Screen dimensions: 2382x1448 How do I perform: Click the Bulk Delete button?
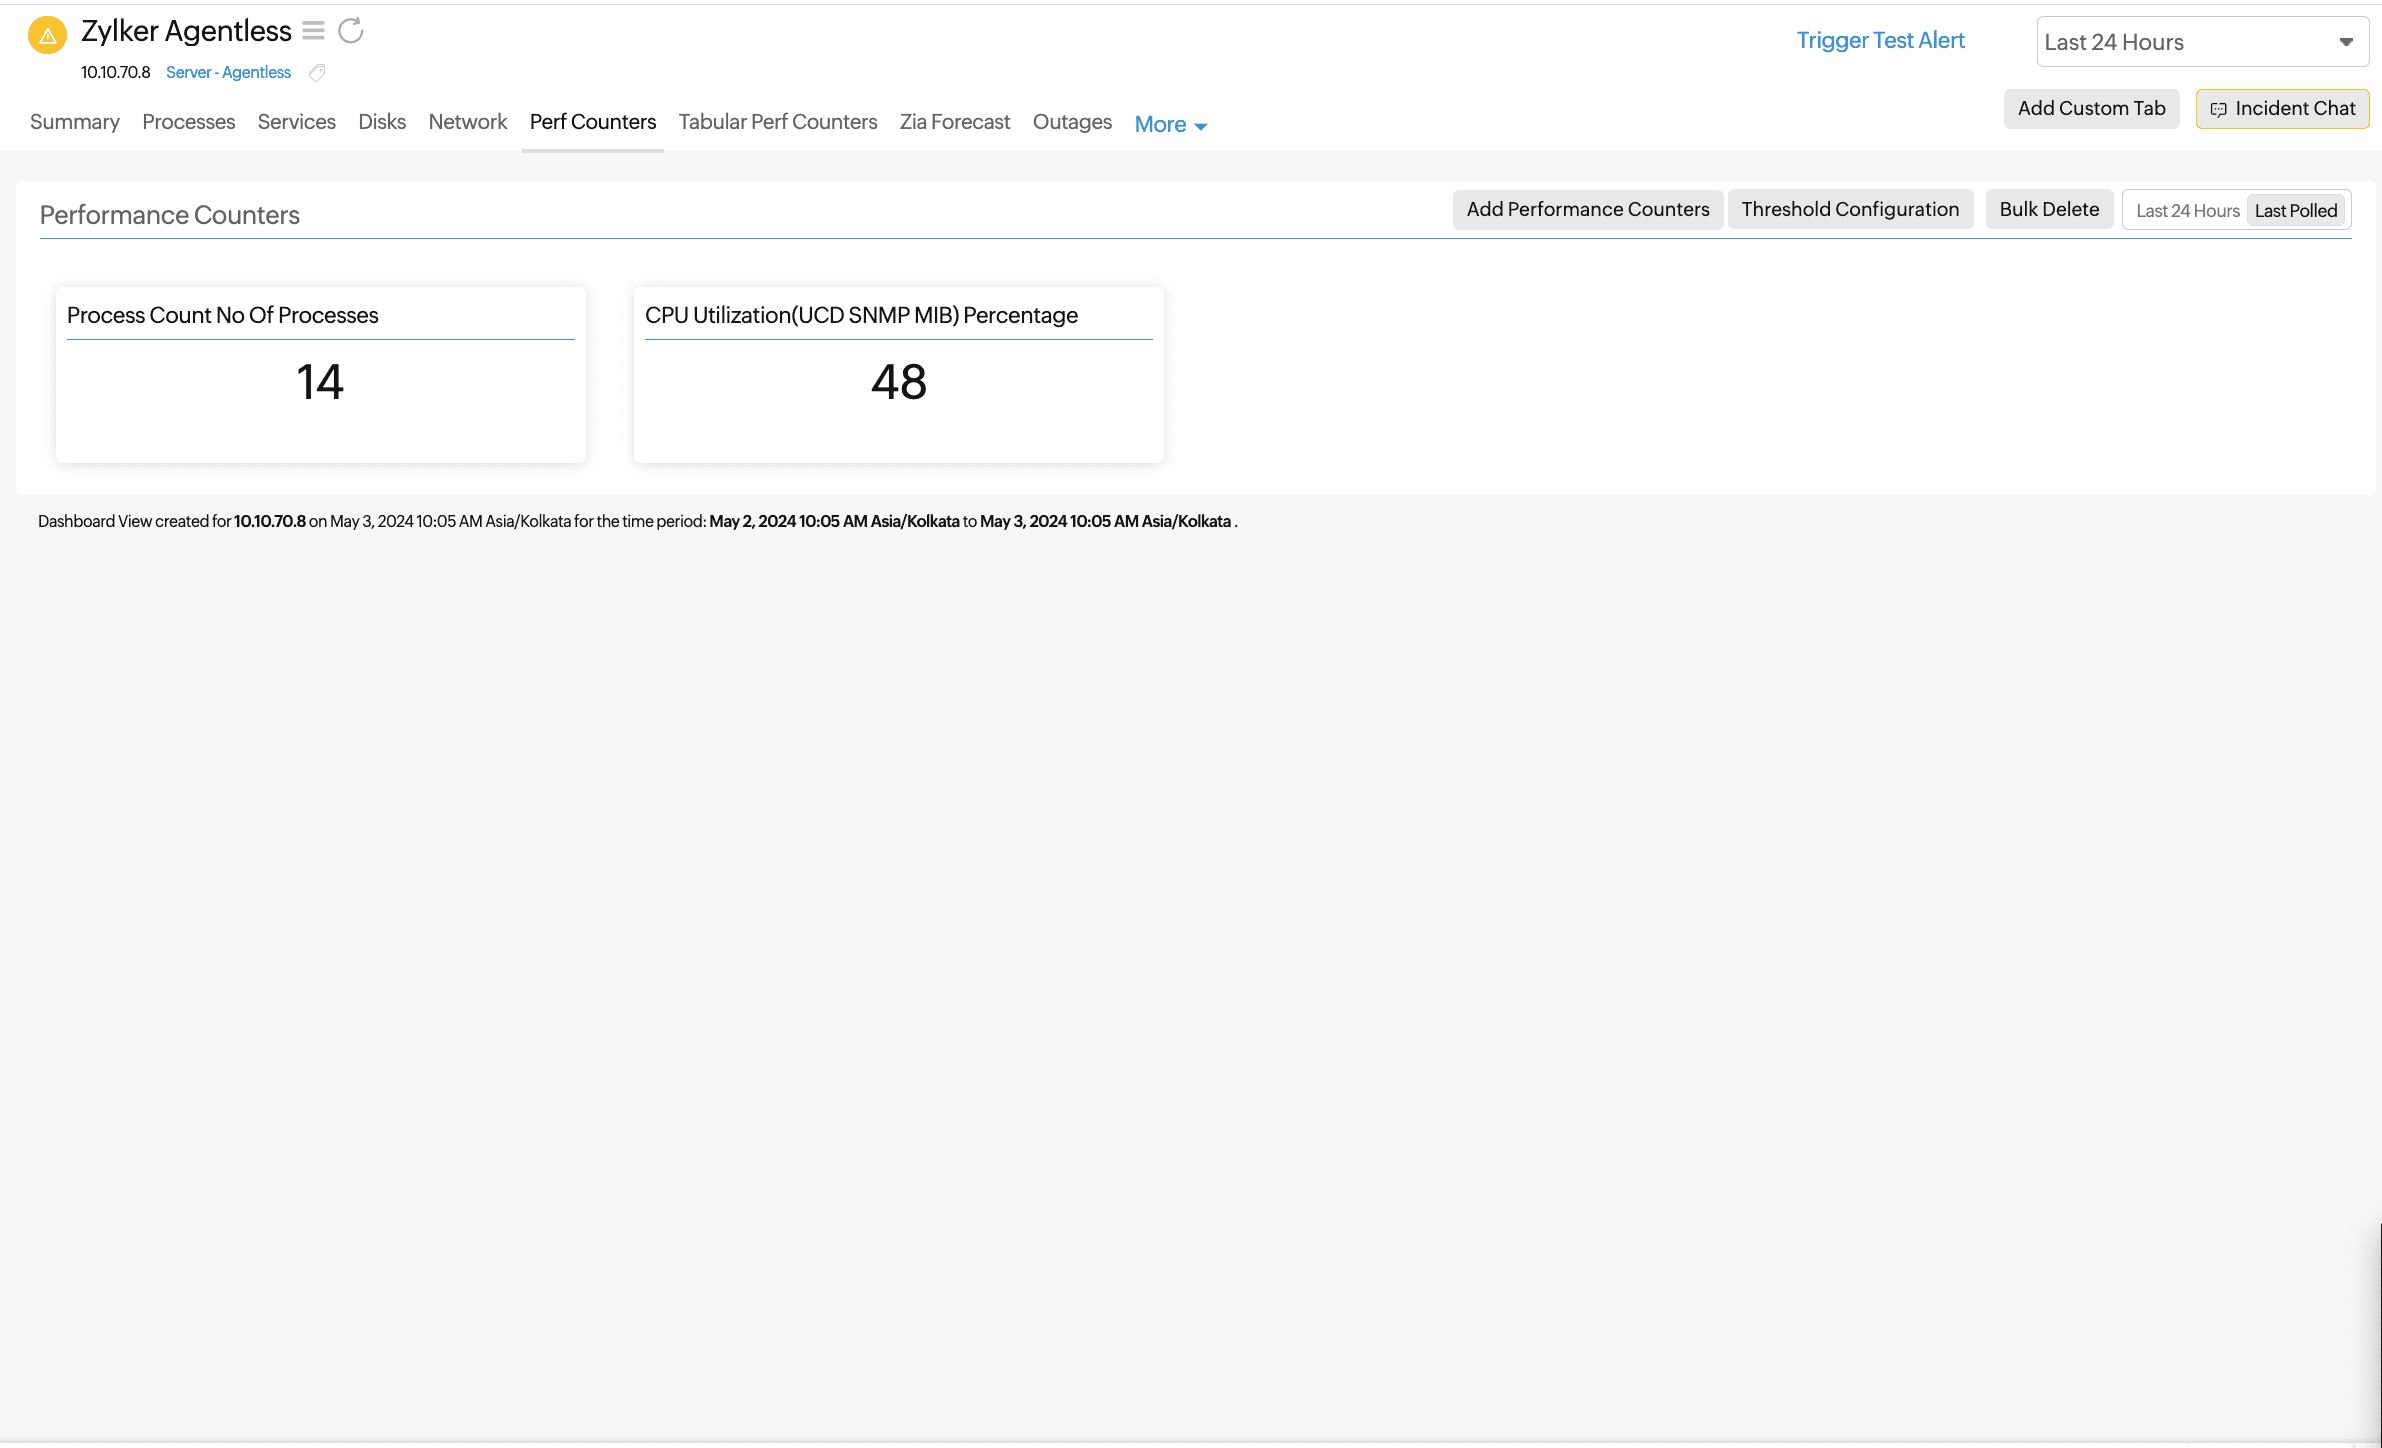pyautogui.click(x=2048, y=210)
